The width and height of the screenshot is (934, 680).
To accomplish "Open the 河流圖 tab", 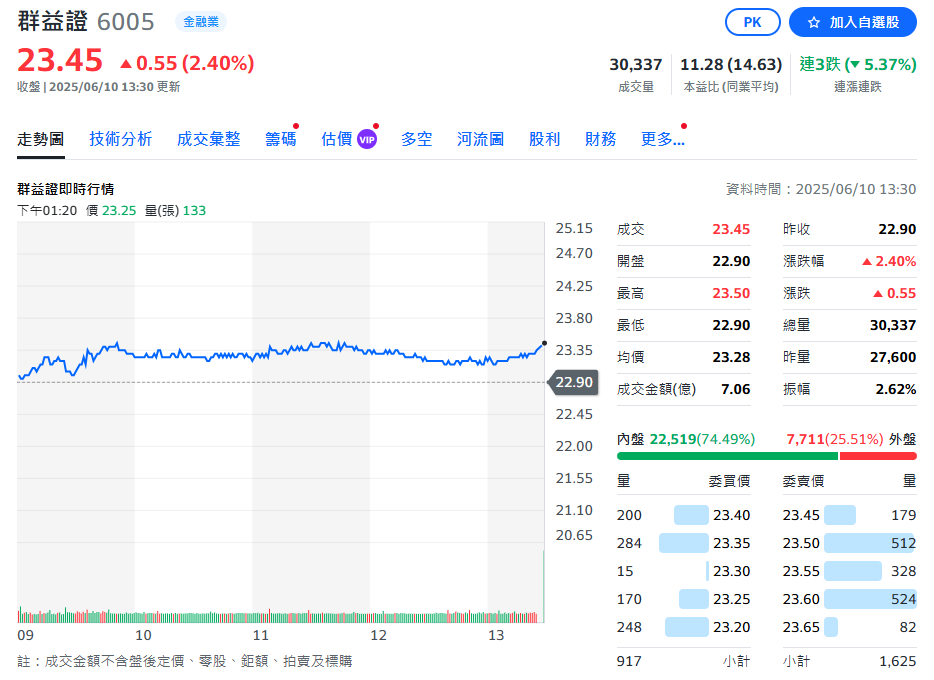I will (x=480, y=139).
